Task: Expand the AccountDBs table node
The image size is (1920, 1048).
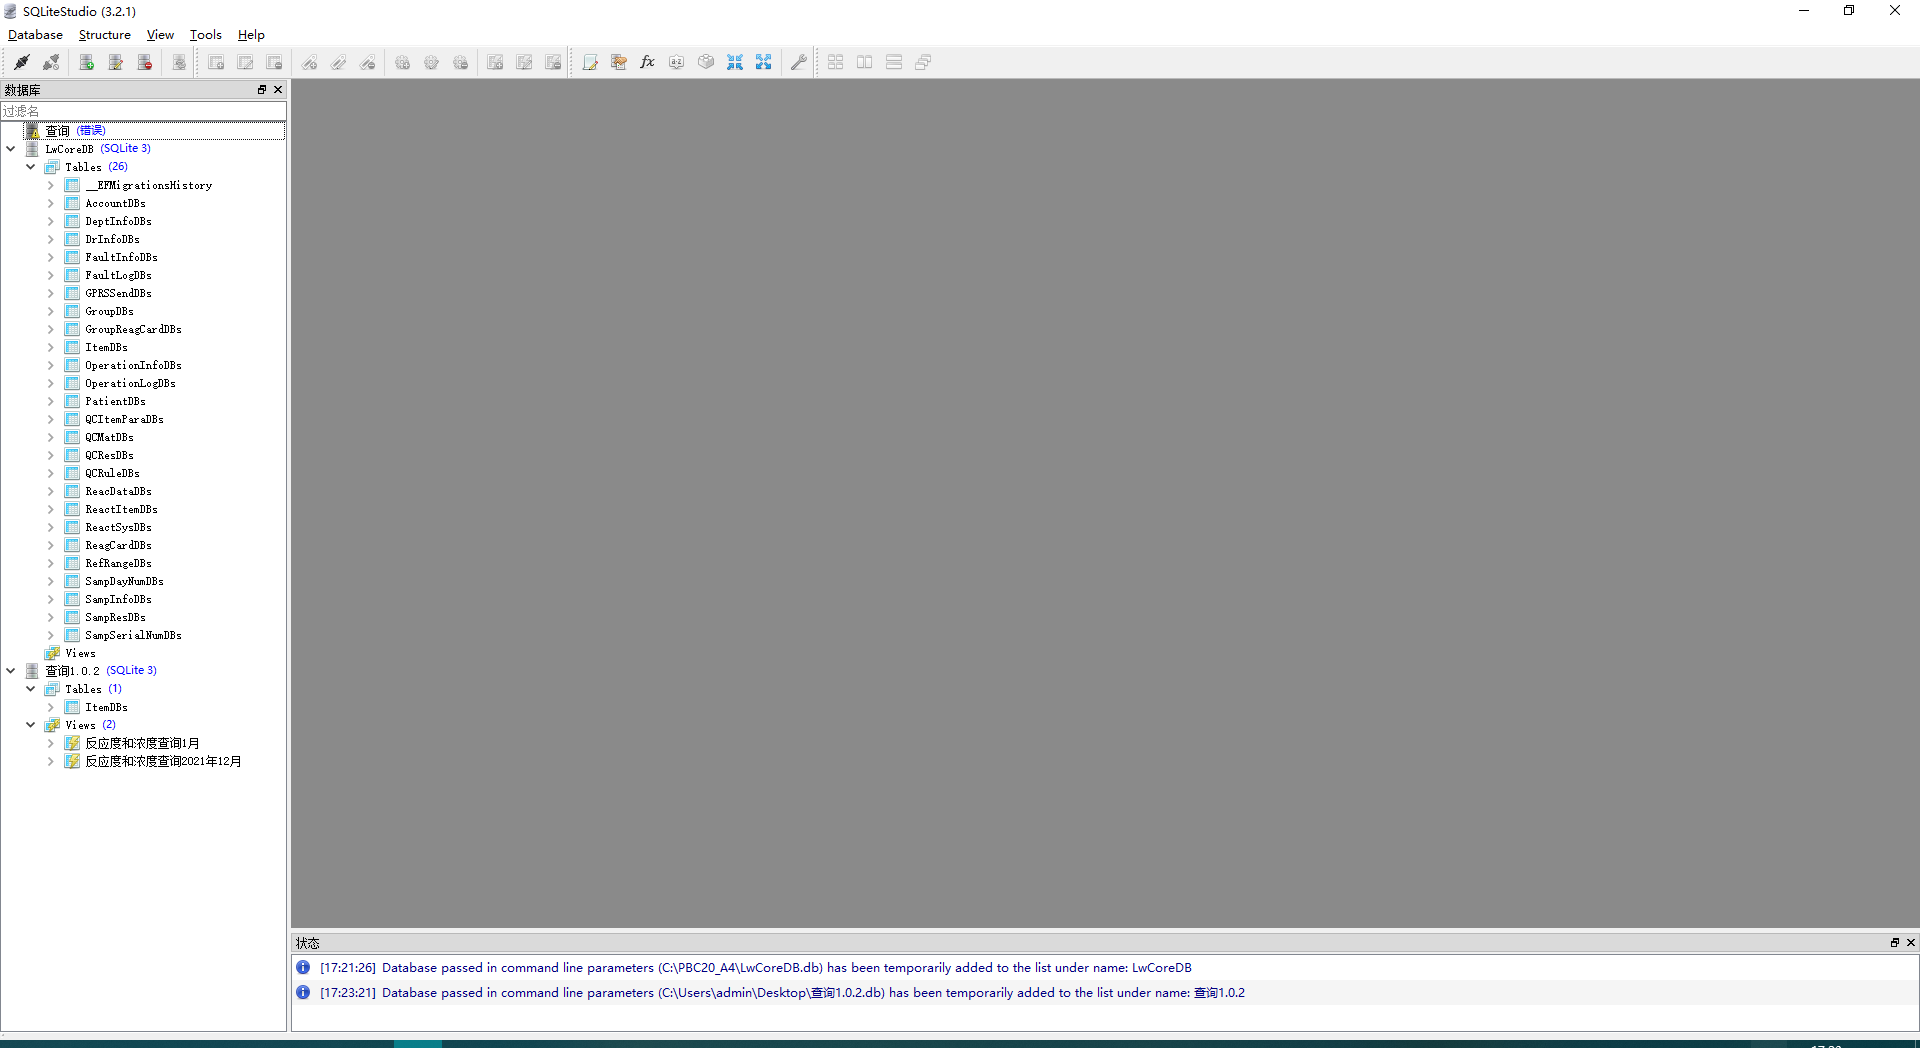Action: click(51, 203)
